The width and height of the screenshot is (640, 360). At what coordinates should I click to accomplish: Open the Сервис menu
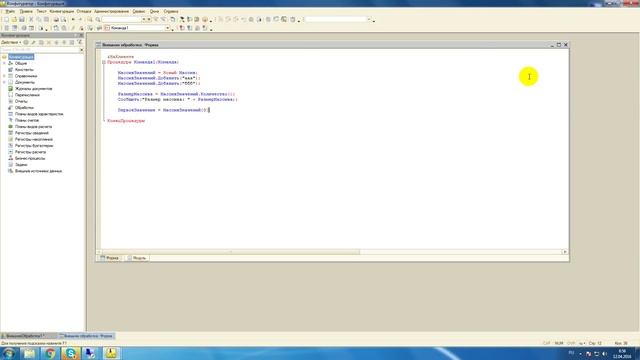139,11
